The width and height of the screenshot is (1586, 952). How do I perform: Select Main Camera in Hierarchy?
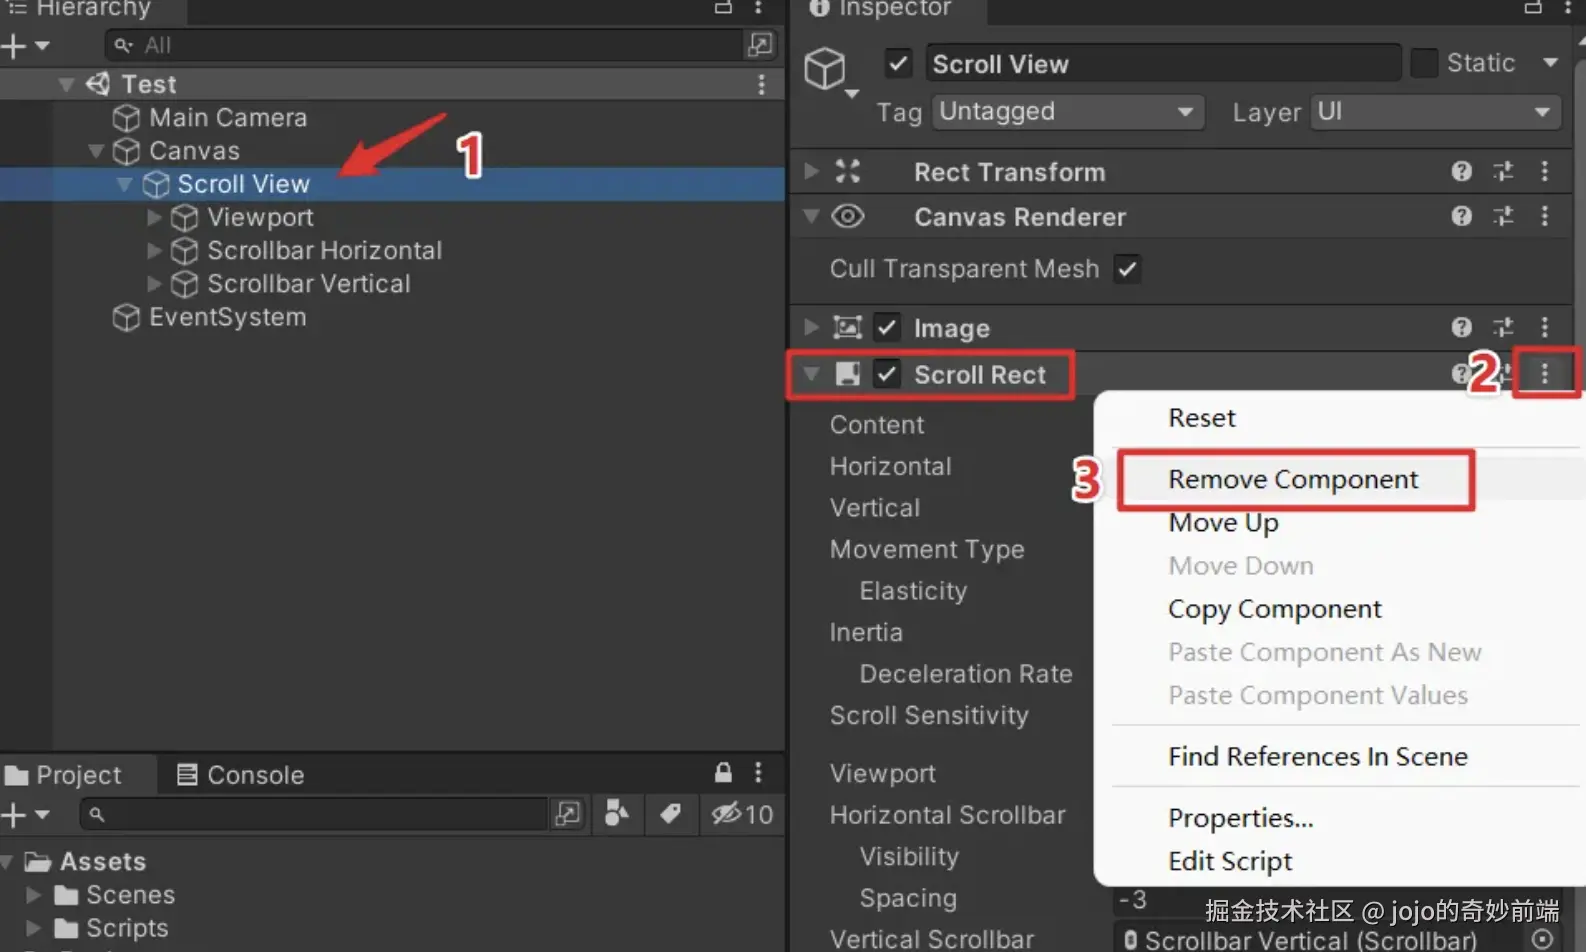click(x=228, y=118)
